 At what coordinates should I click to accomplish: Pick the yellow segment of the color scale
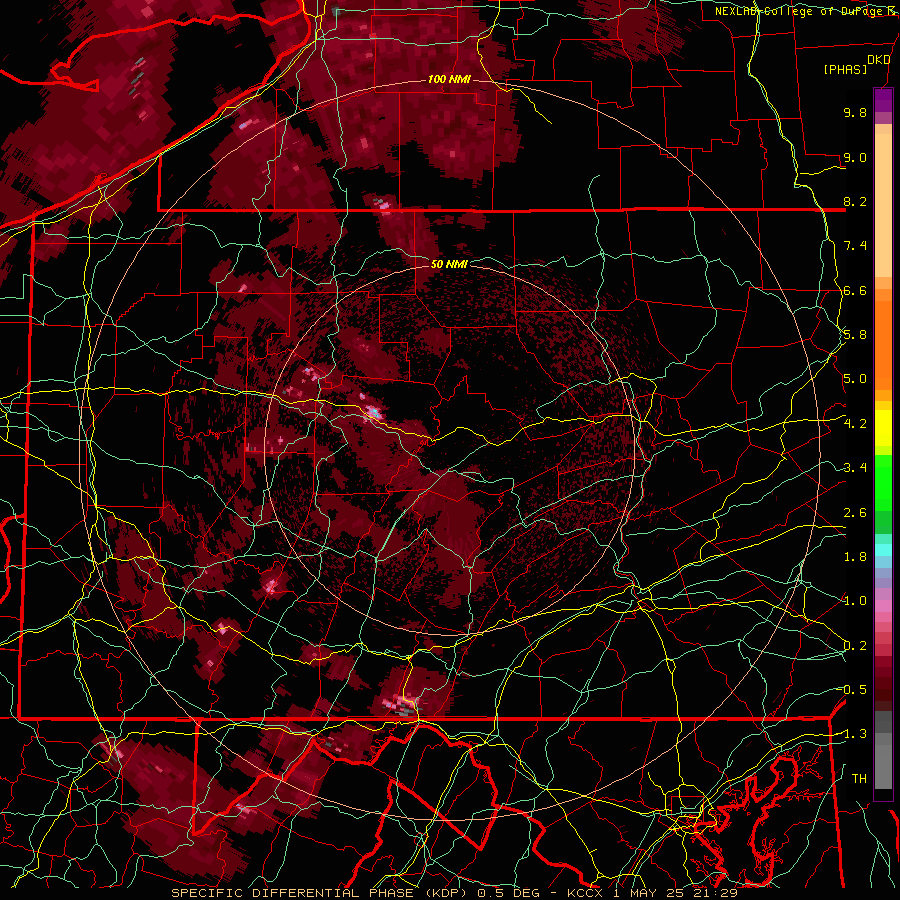883,428
